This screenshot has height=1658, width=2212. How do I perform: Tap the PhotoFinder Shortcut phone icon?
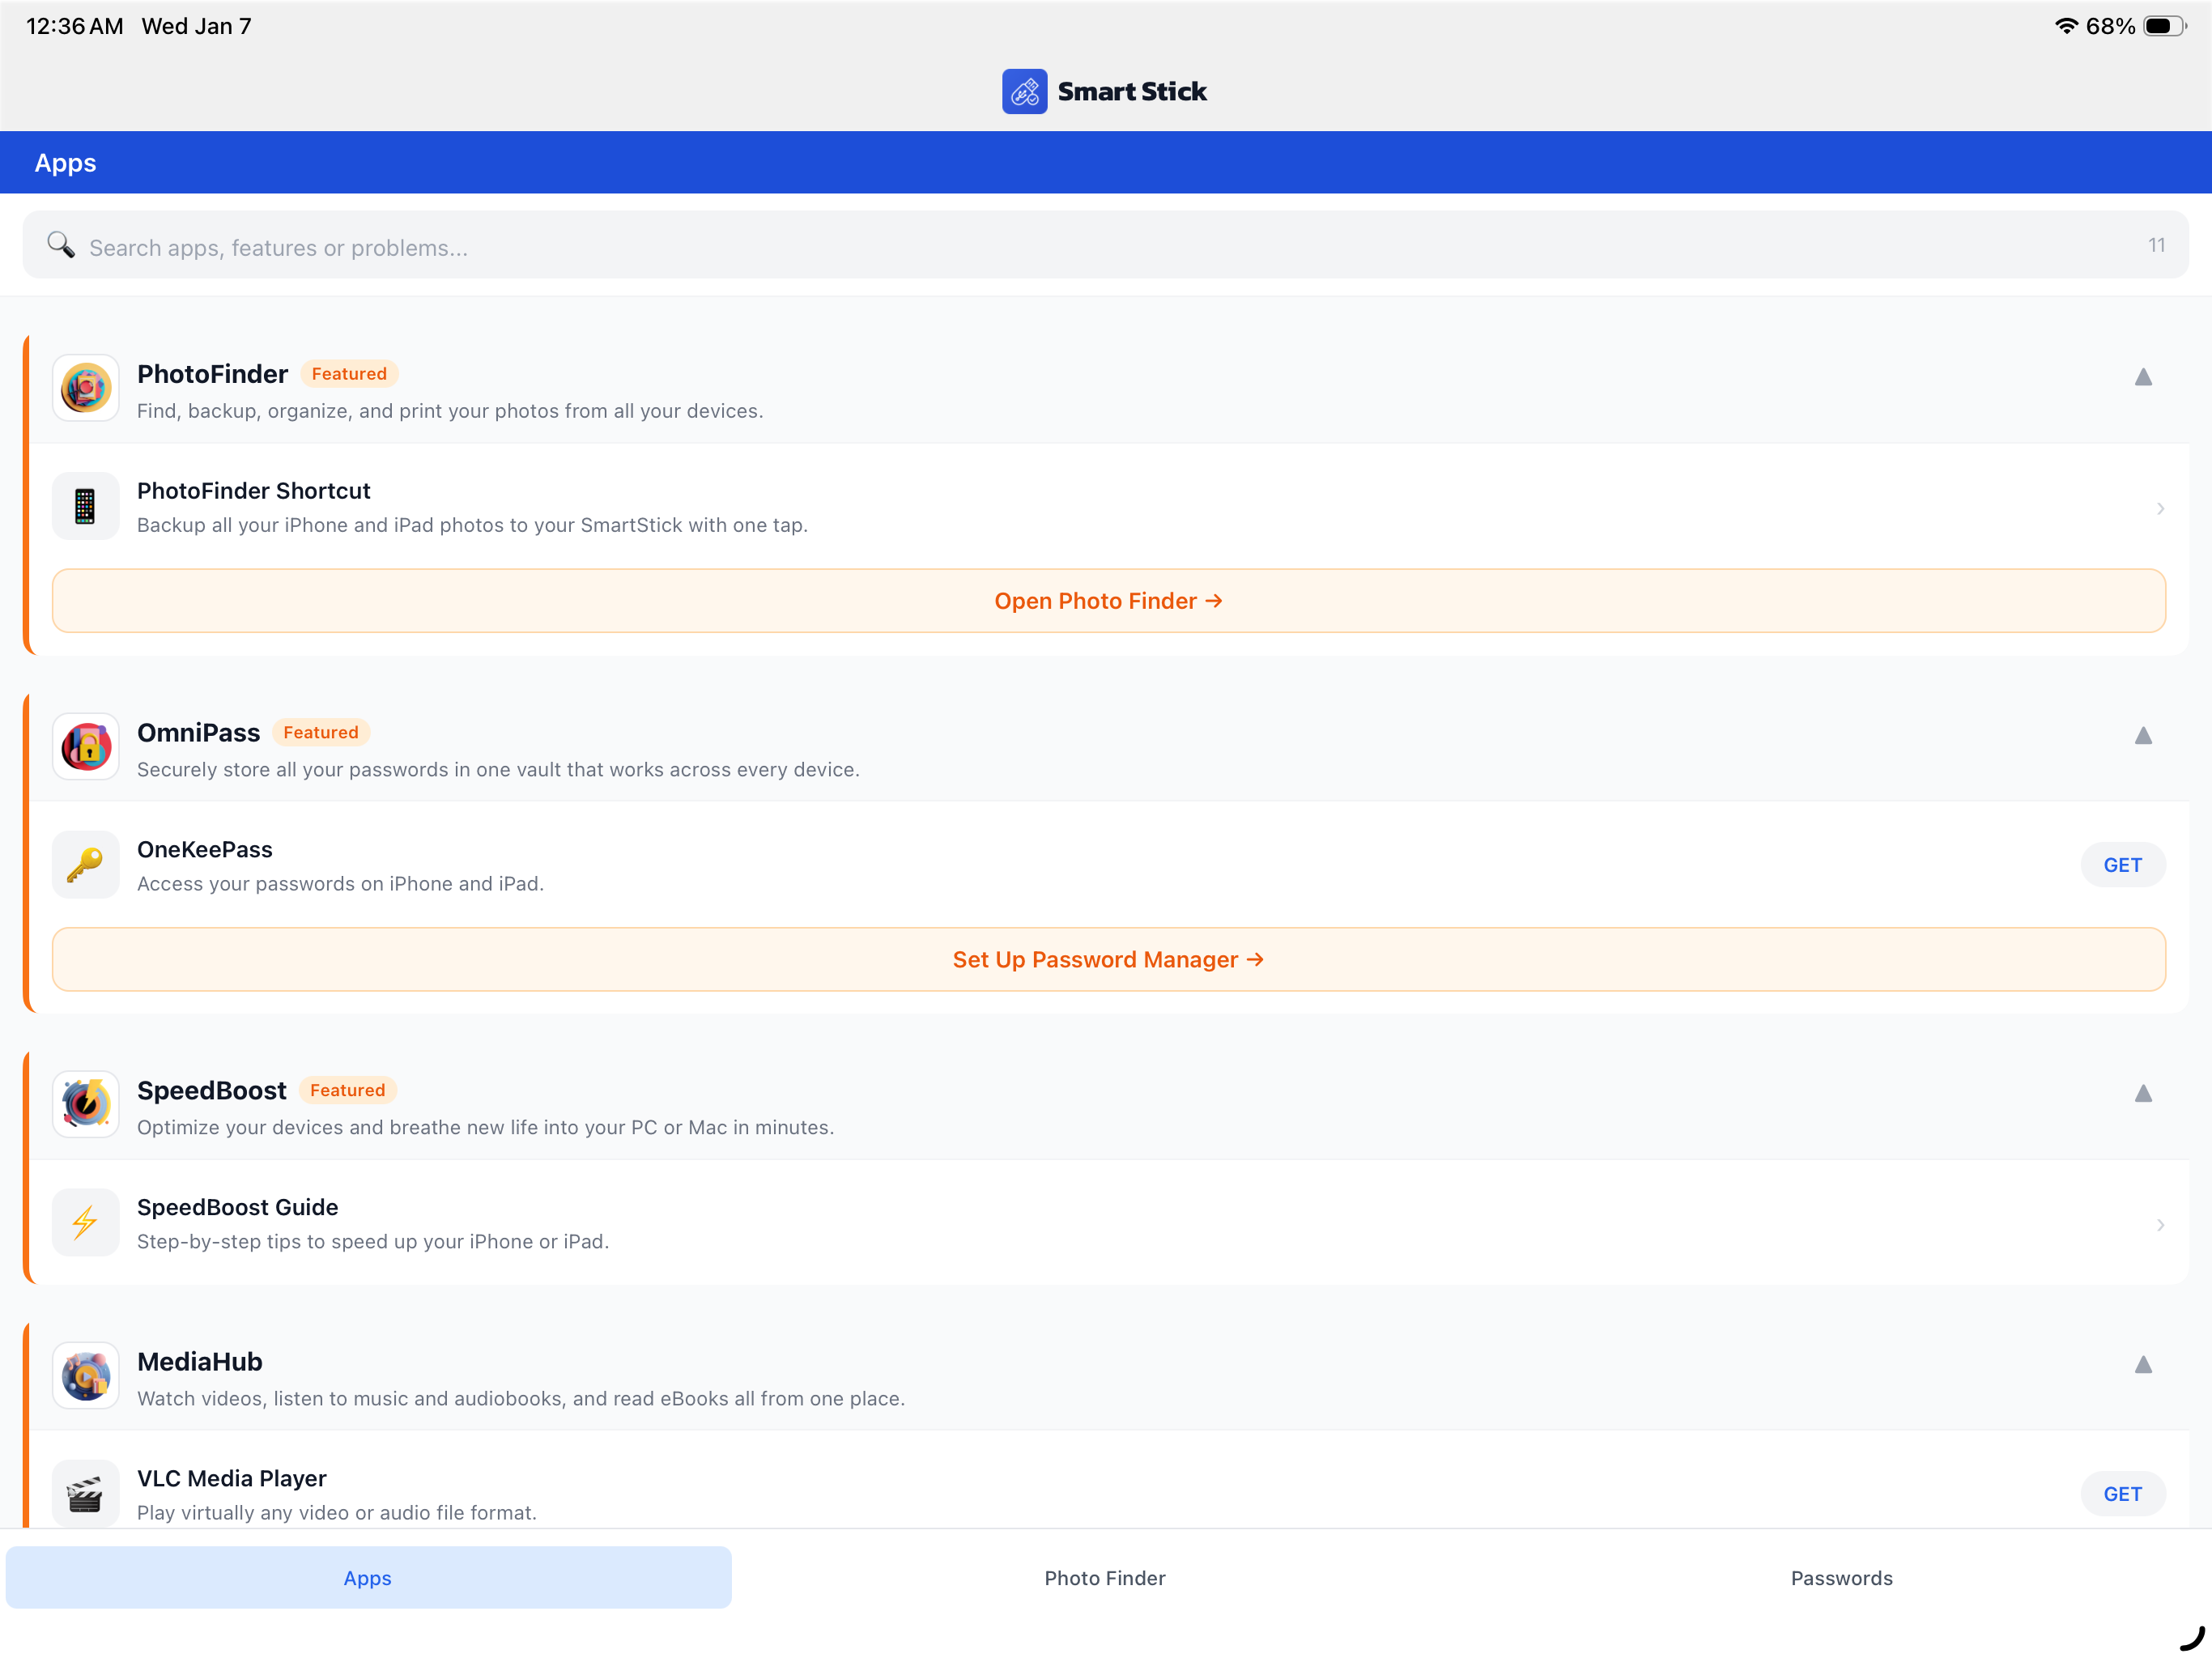click(x=86, y=506)
